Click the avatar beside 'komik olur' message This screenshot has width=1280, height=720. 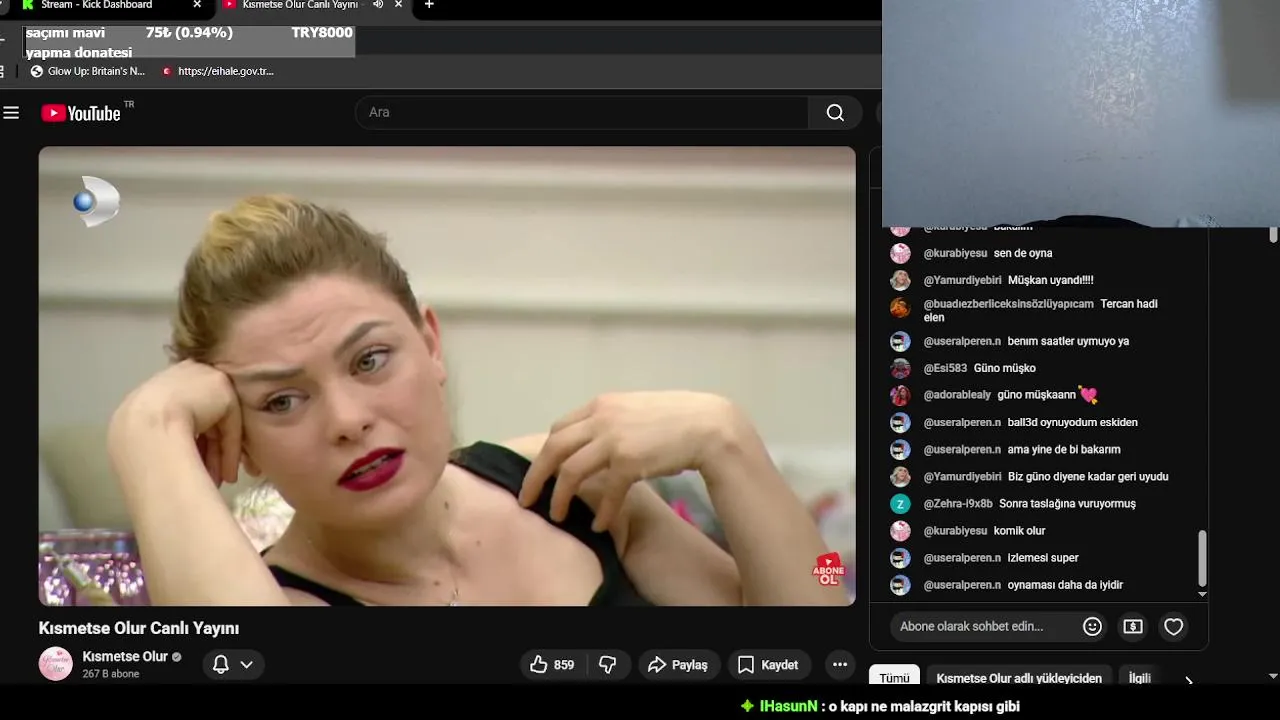pyautogui.click(x=900, y=531)
